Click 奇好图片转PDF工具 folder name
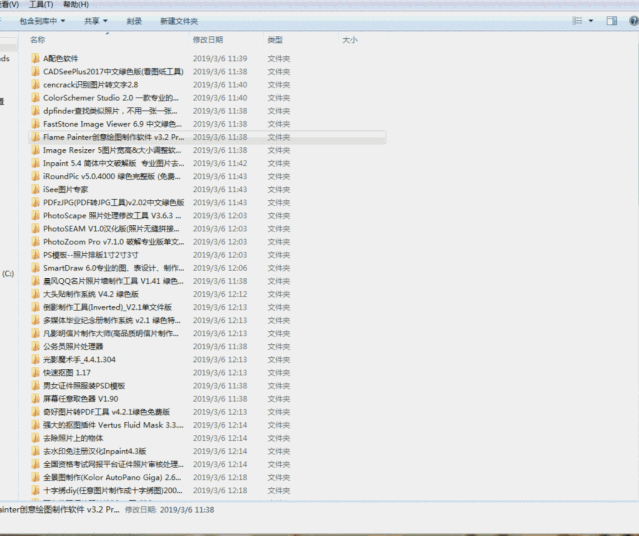 click(x=106, y=412)
